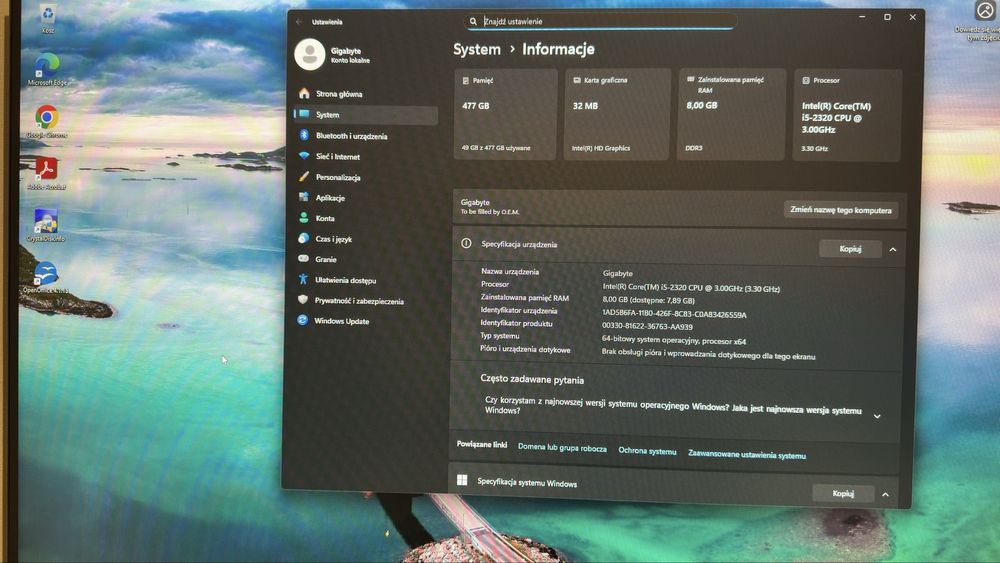
Task: Click Zmień nazwę tego komputera button
Action: point(841,210)
